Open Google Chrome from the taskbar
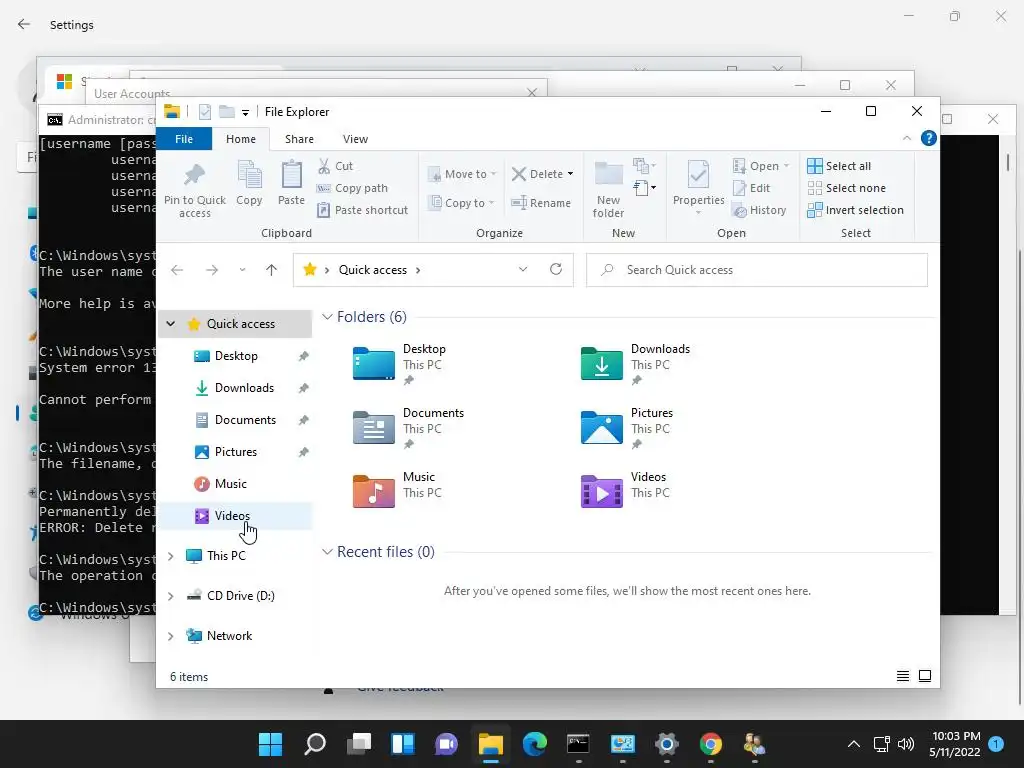 711,744
